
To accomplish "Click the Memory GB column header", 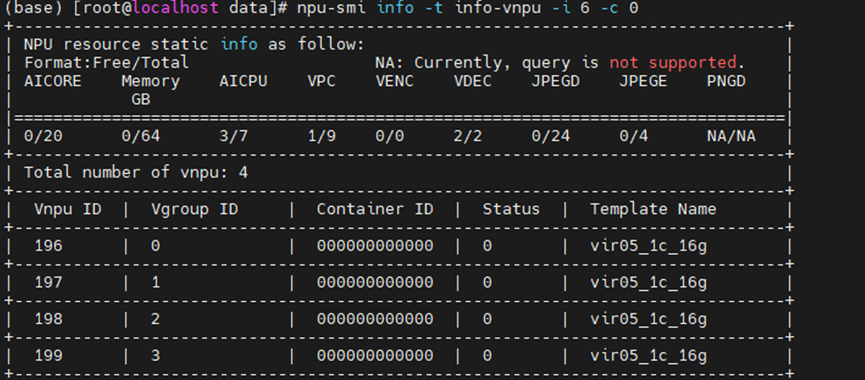I will coord(151,90).
